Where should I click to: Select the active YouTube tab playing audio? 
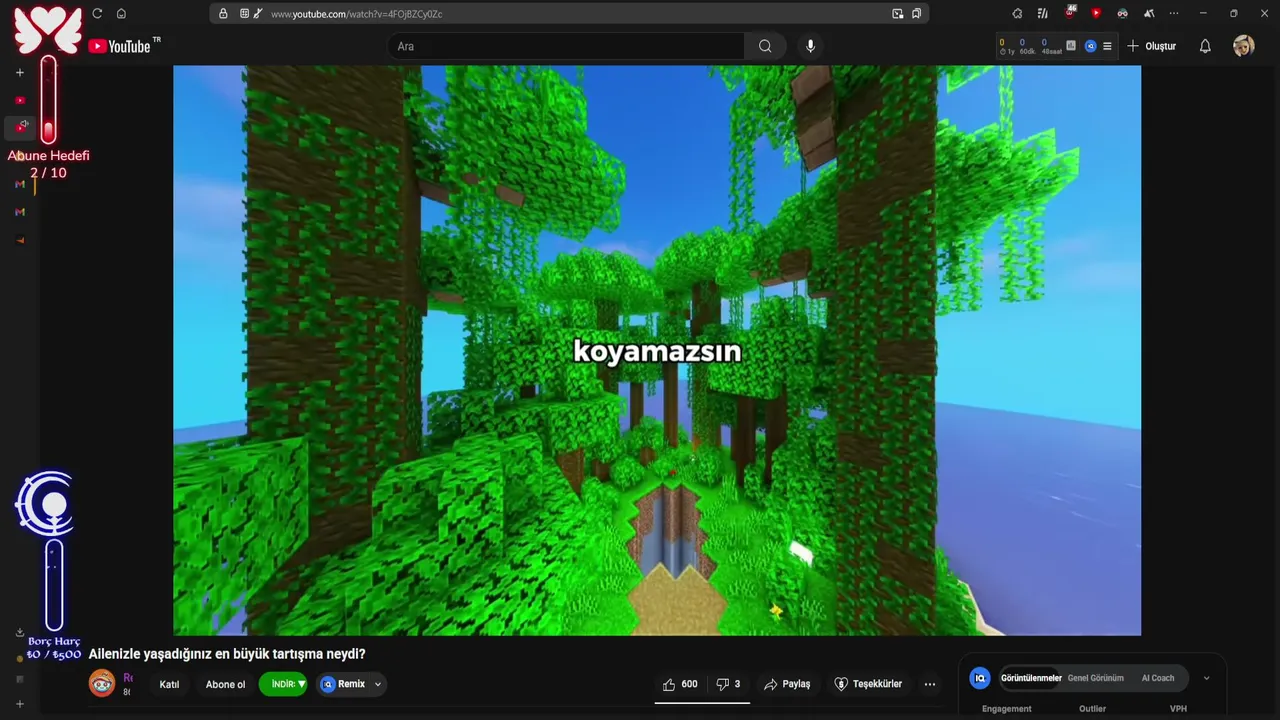[21, 127]
